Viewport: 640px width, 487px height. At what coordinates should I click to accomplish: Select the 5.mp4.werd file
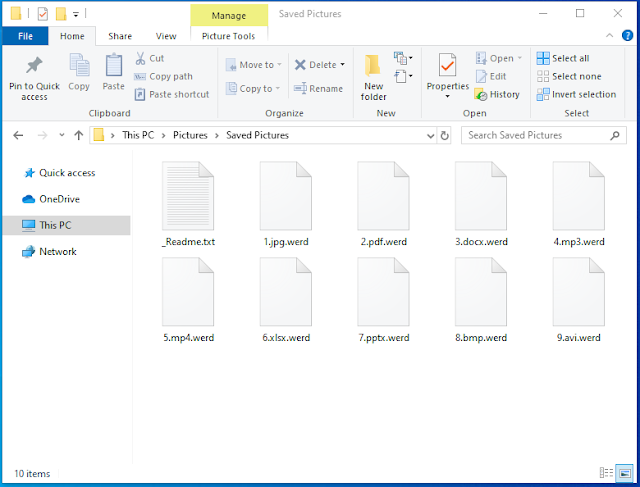(188, 300)
